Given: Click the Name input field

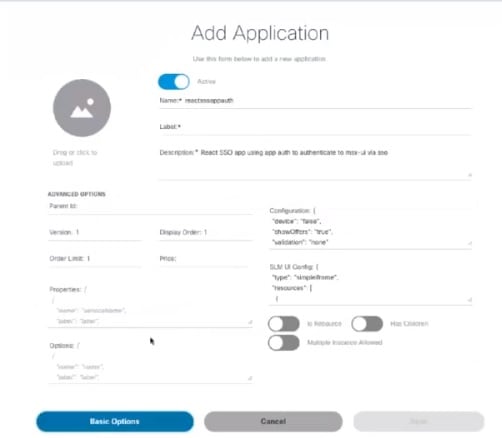Looking at the screenshot, I should pos(315,101).
